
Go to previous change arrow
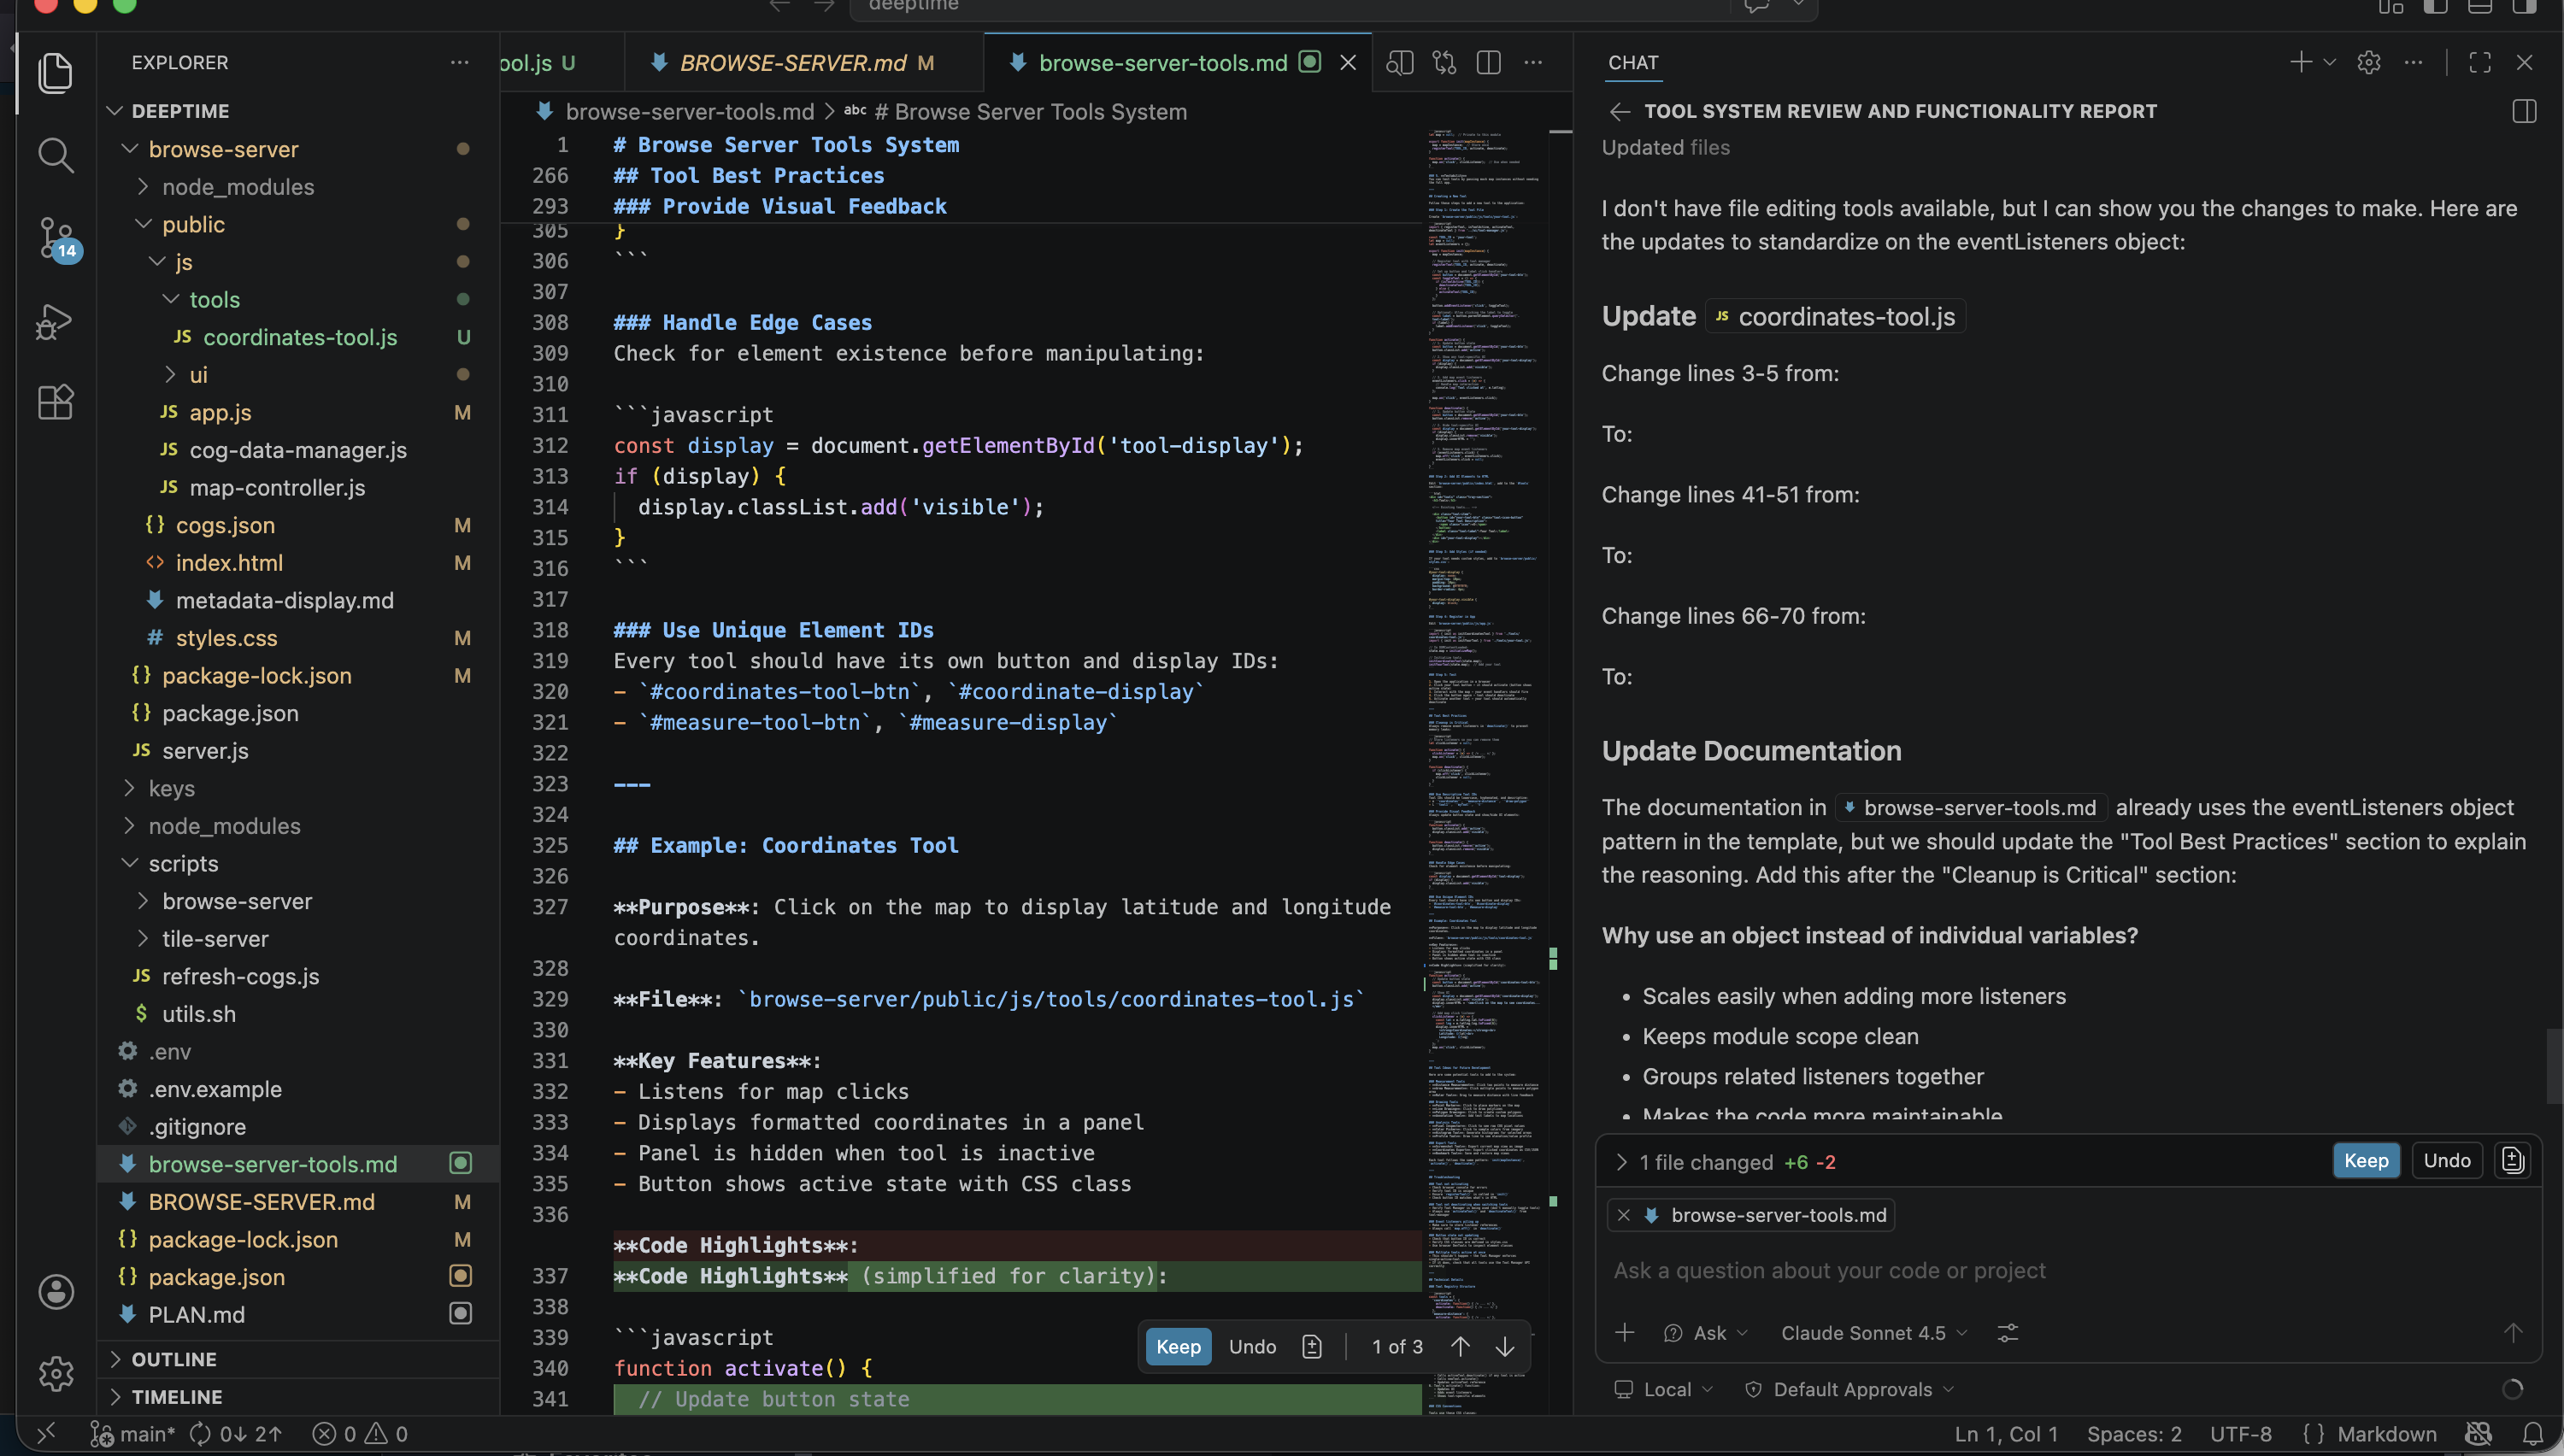tap(1460, 1347)
